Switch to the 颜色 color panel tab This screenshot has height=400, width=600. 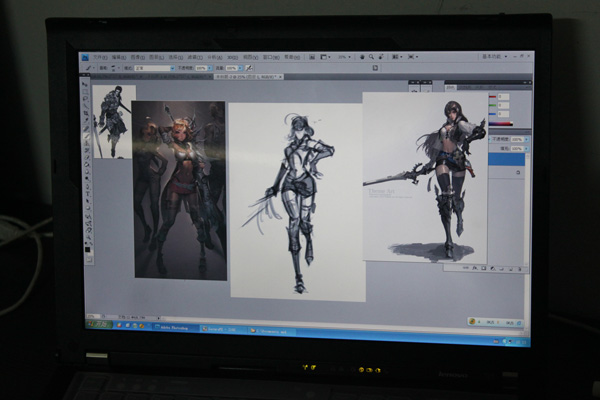pyautogui.click(x=451, y=87)
